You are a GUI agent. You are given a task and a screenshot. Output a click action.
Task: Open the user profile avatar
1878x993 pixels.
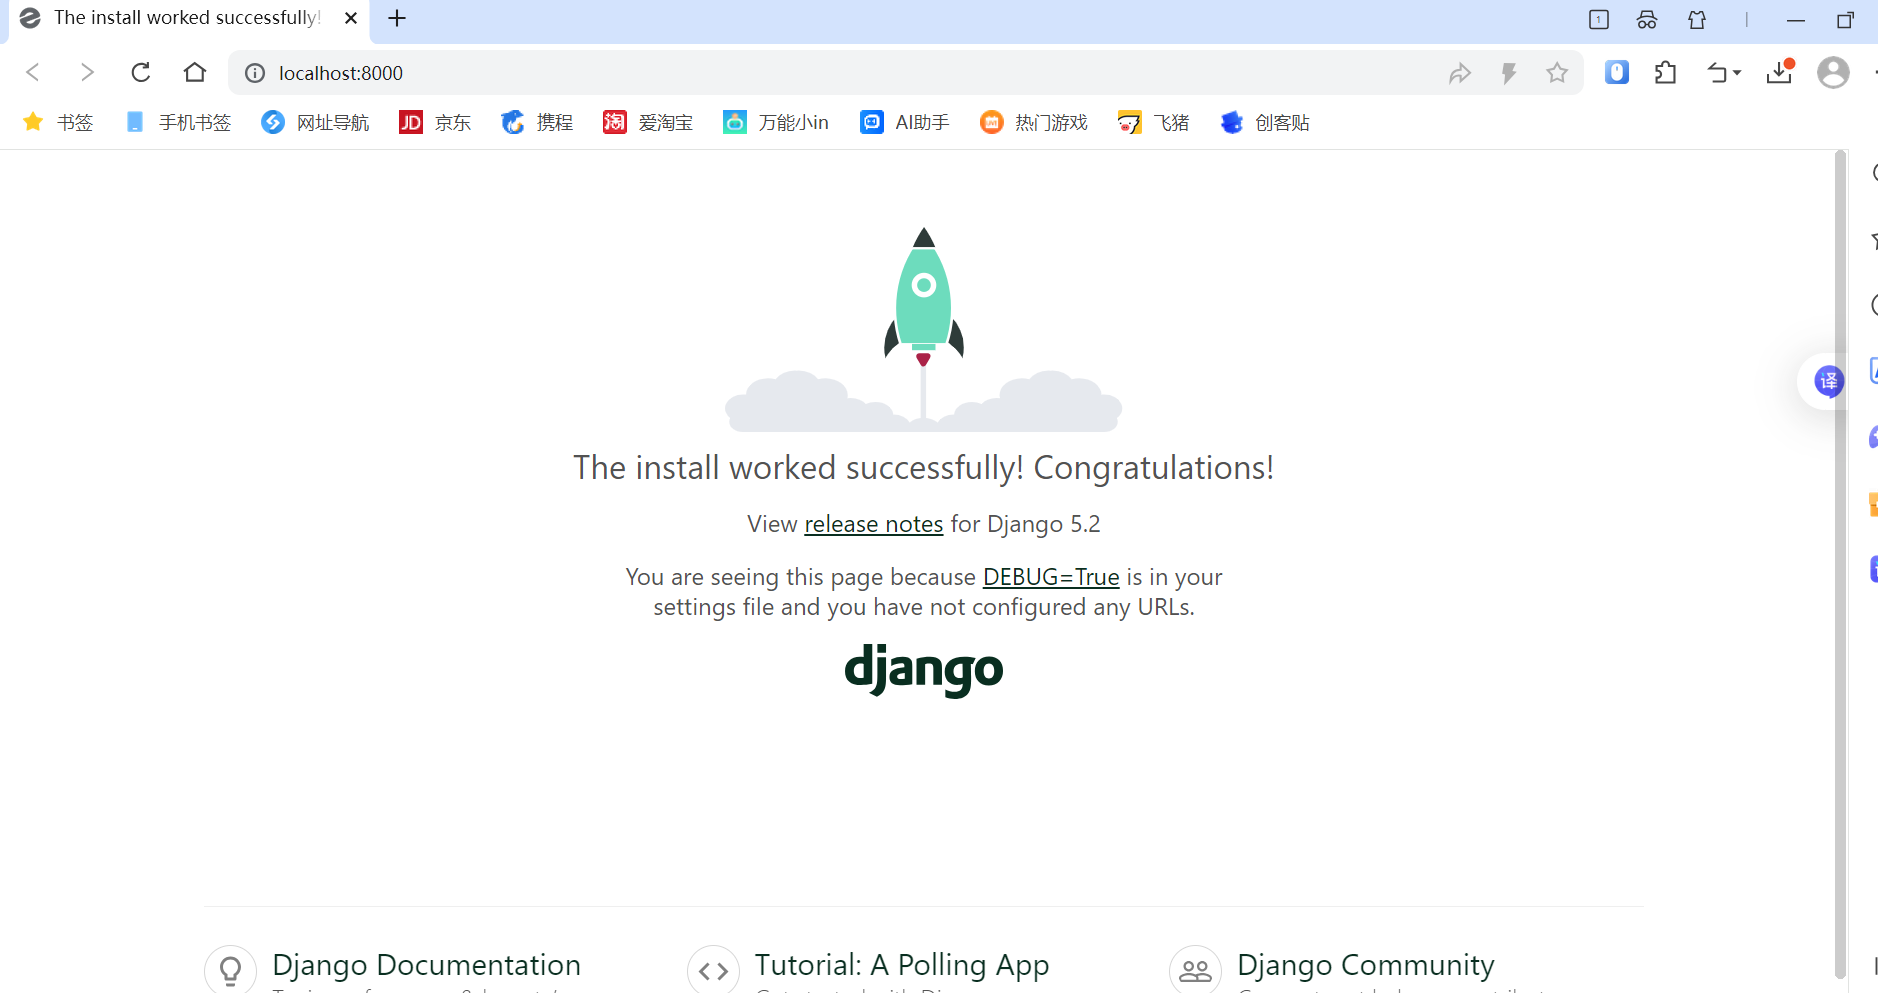pos(1833,72)
